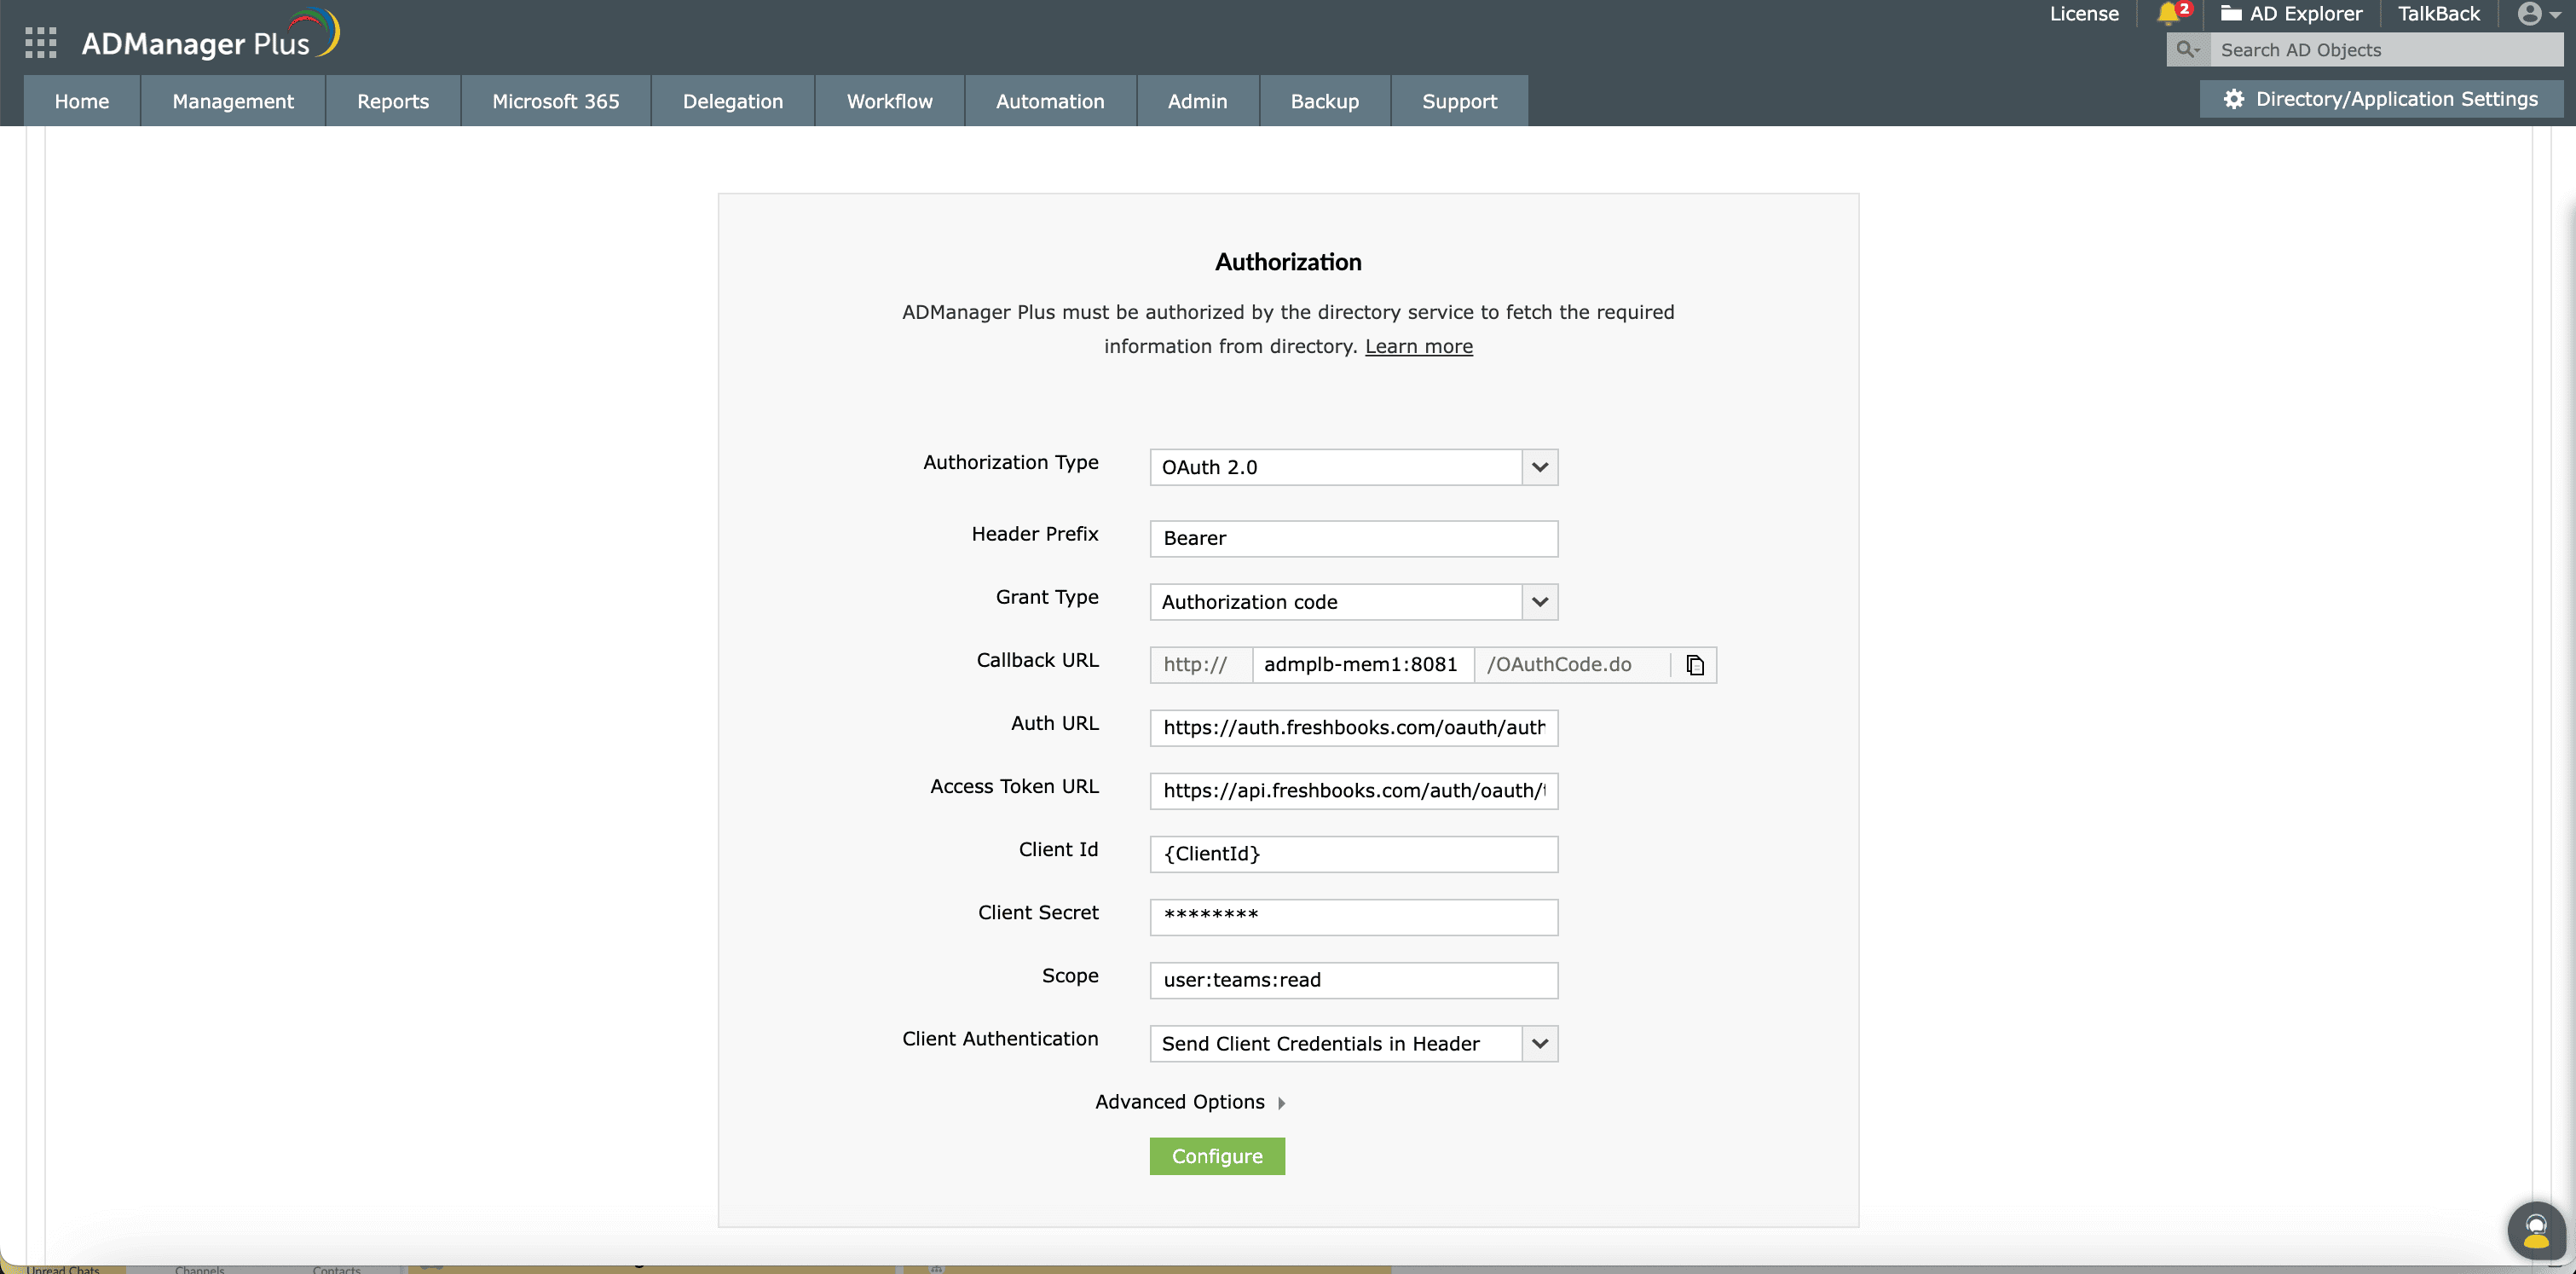Open the Authorization Type dropdown
Viewport: 2576px width, 1274px height.
coord(1539,467)
